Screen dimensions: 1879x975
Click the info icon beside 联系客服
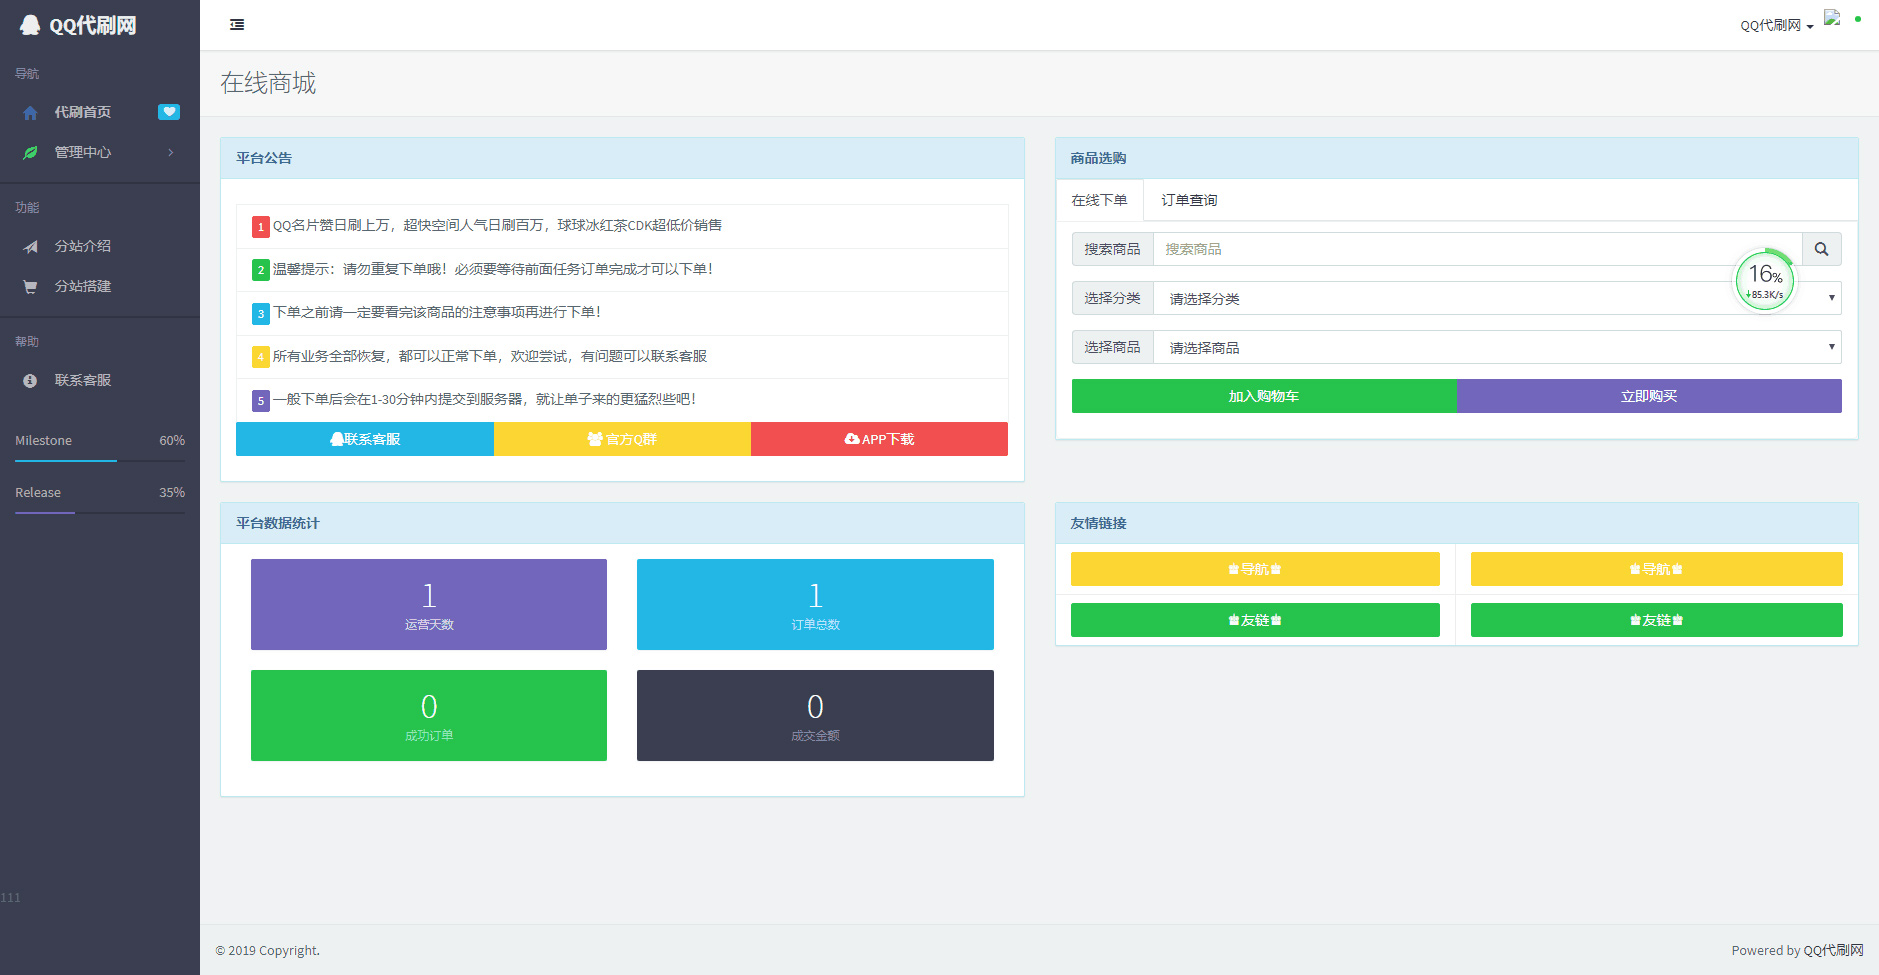[x=30, y=381]
